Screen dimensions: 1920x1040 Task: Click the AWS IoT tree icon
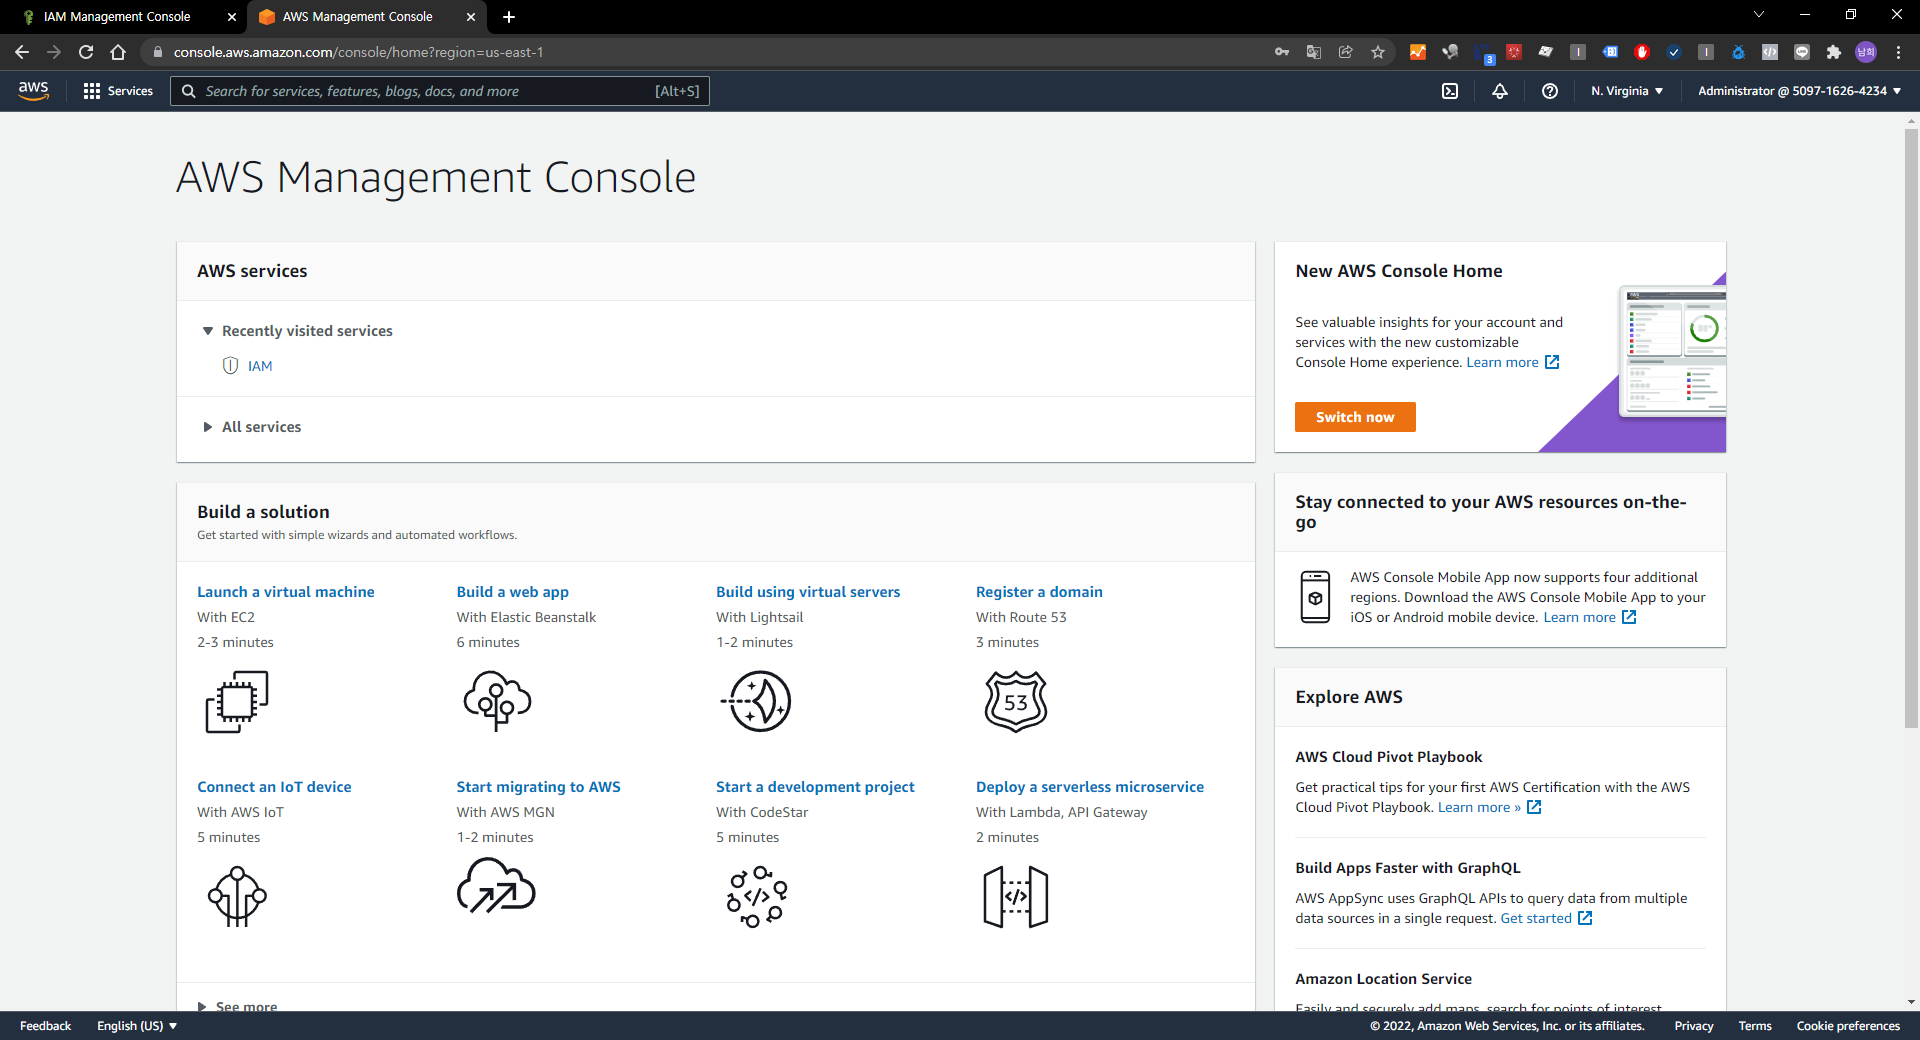pos(237,896)
